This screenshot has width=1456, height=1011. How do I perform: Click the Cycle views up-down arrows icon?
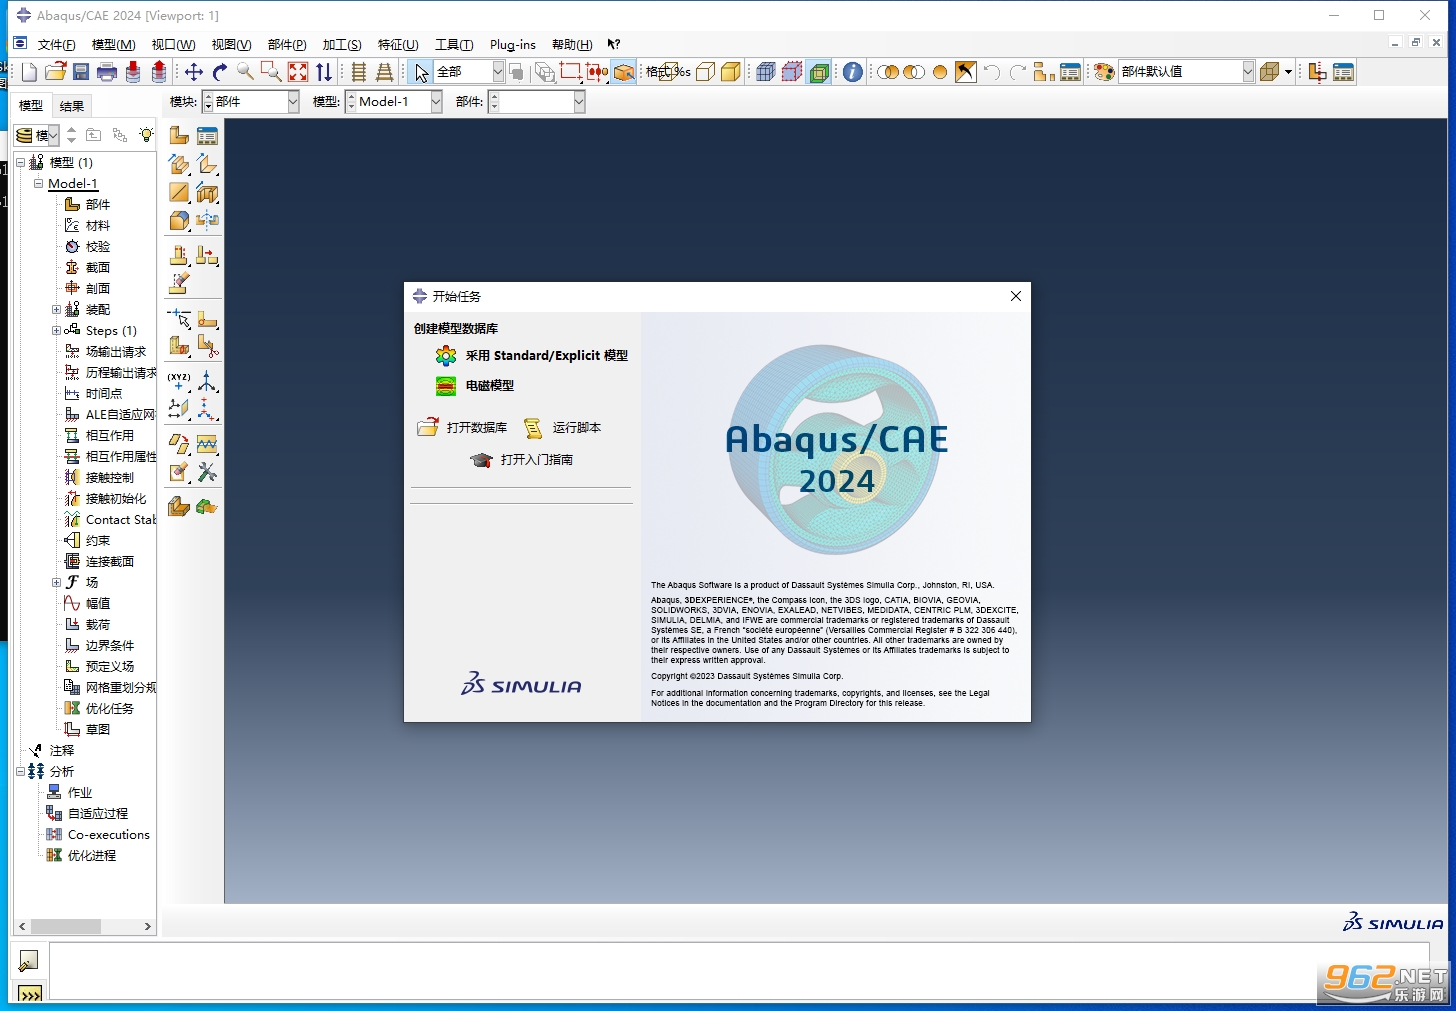click(x=324, y=72)
